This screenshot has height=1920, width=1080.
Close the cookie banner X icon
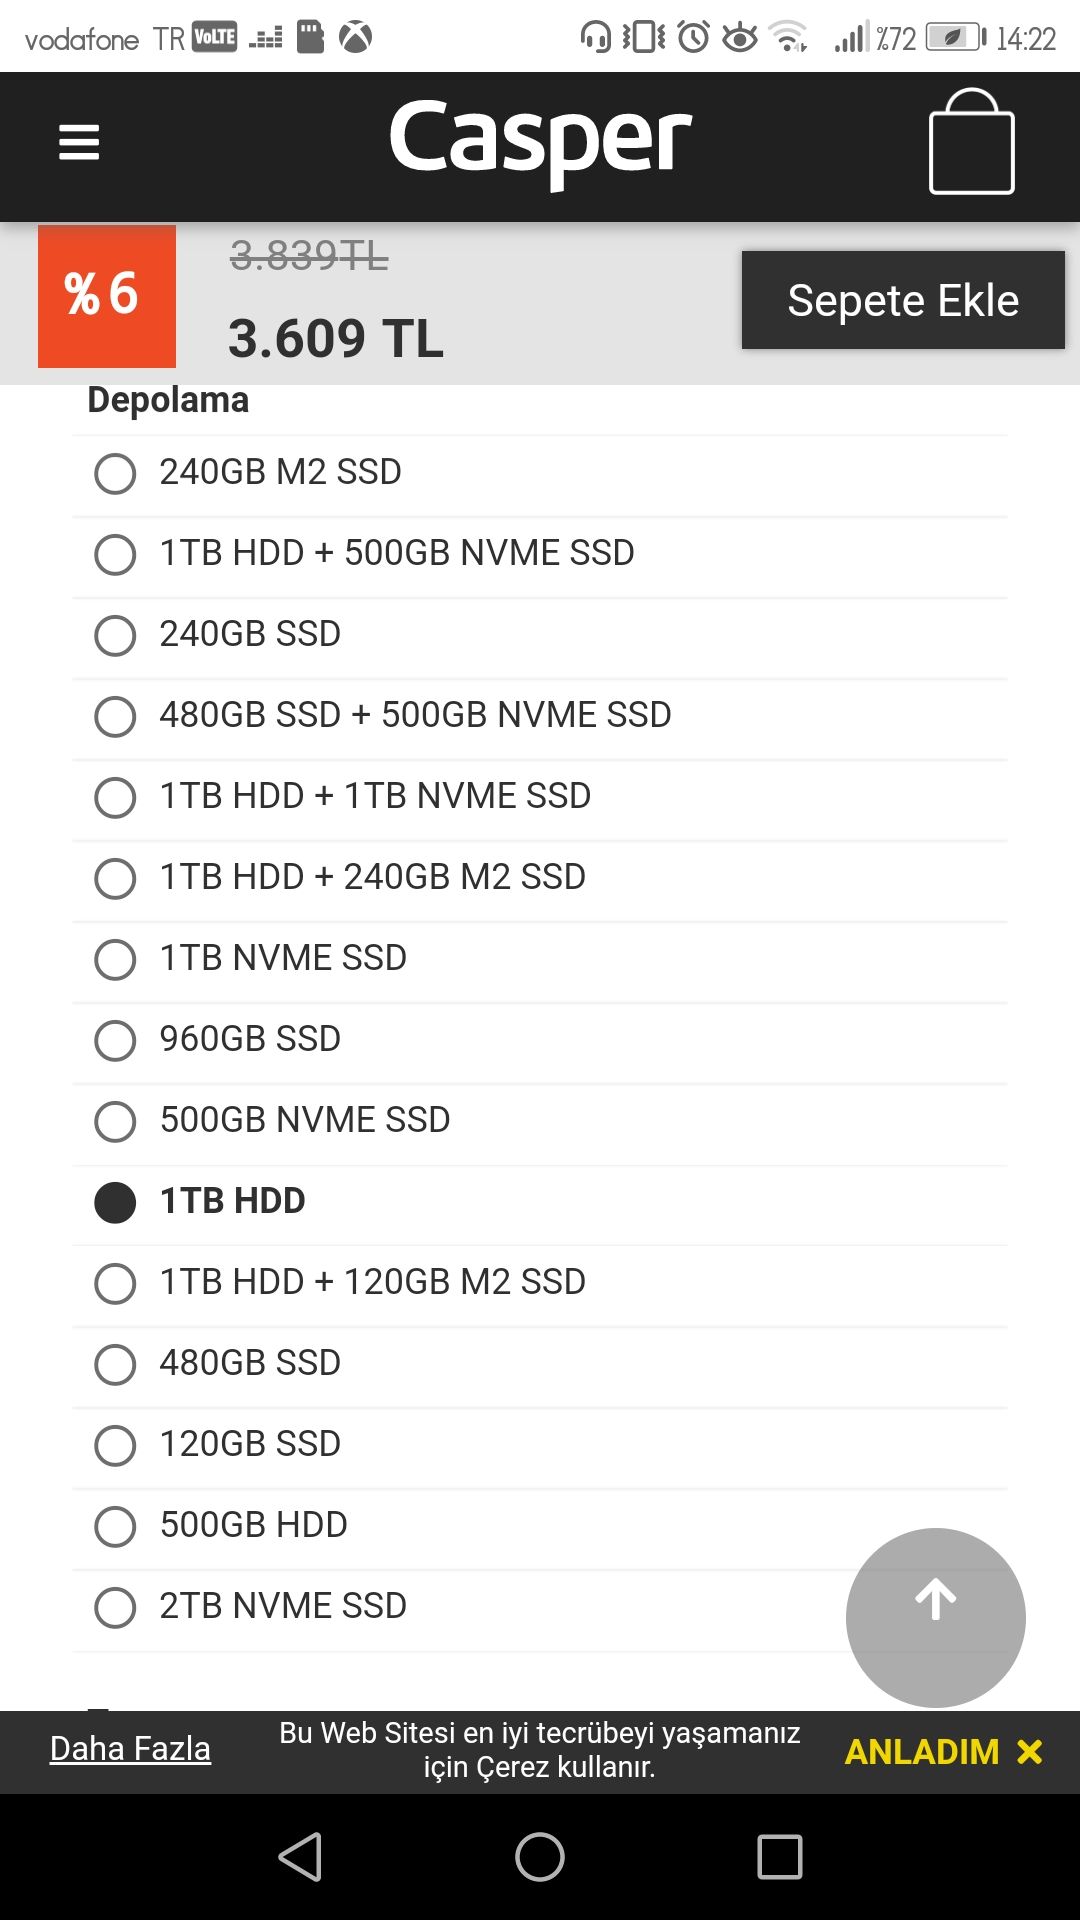[1029, 1751]
